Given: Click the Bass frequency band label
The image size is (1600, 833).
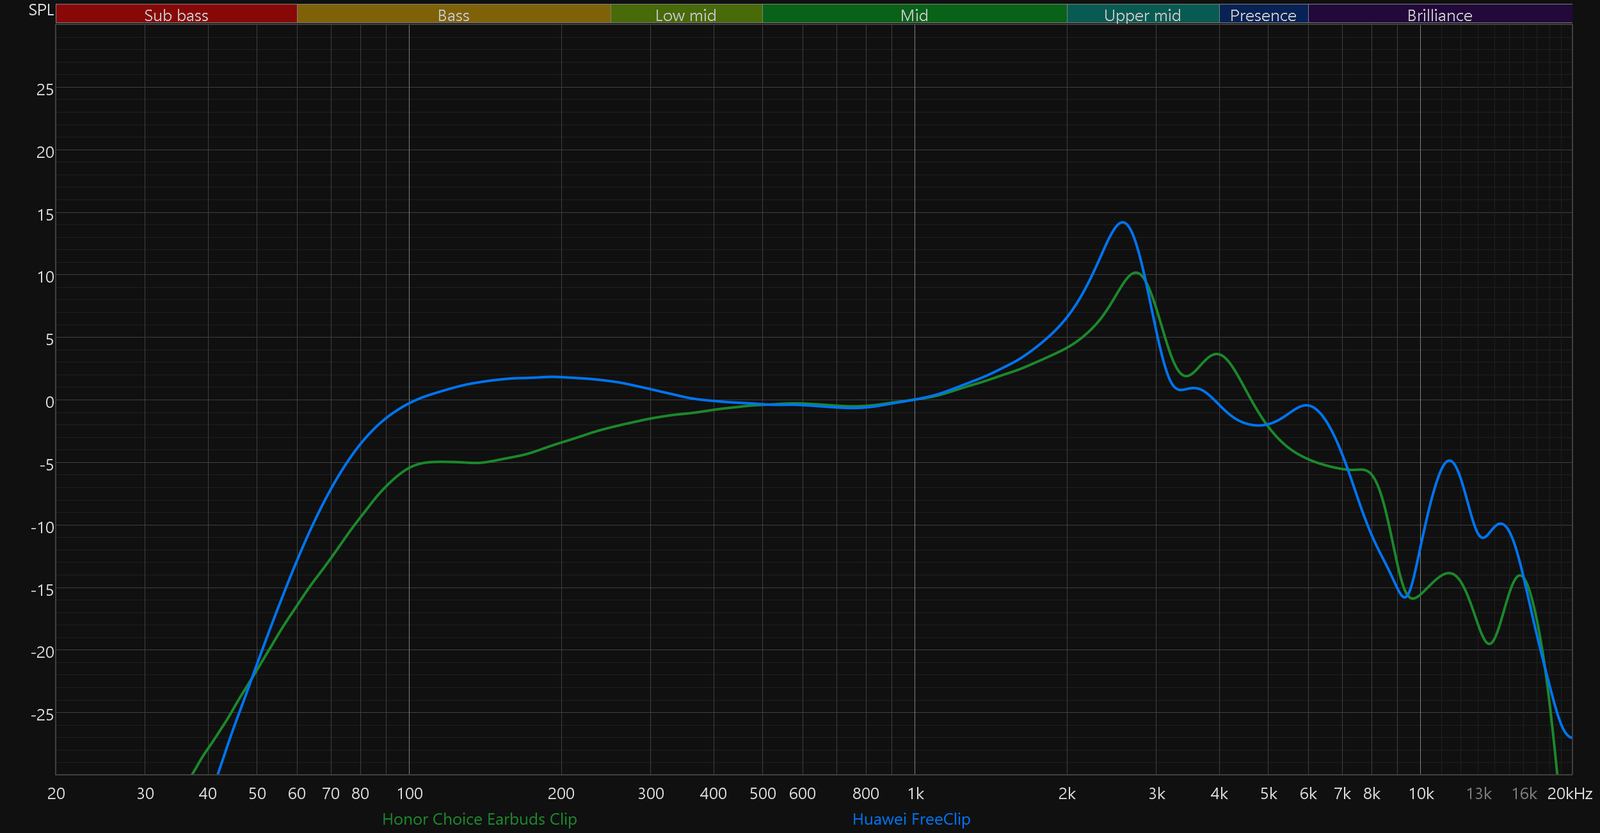Looking at the screenshot, I should coord(453,15).
